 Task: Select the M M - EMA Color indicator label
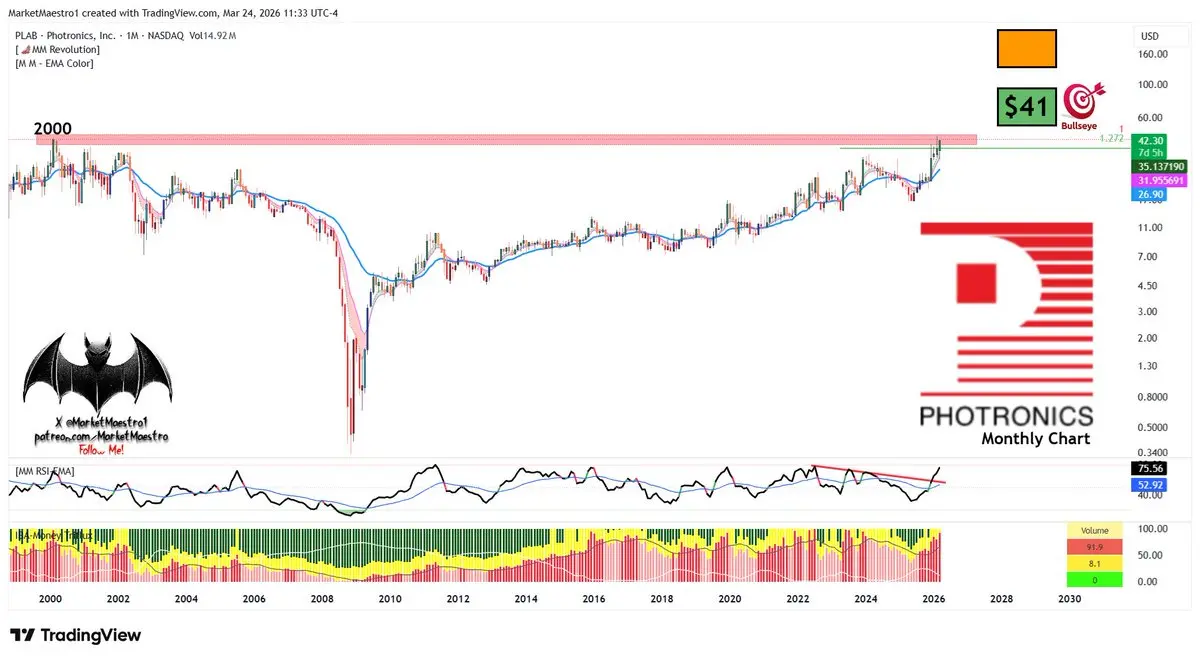(55, 63)
